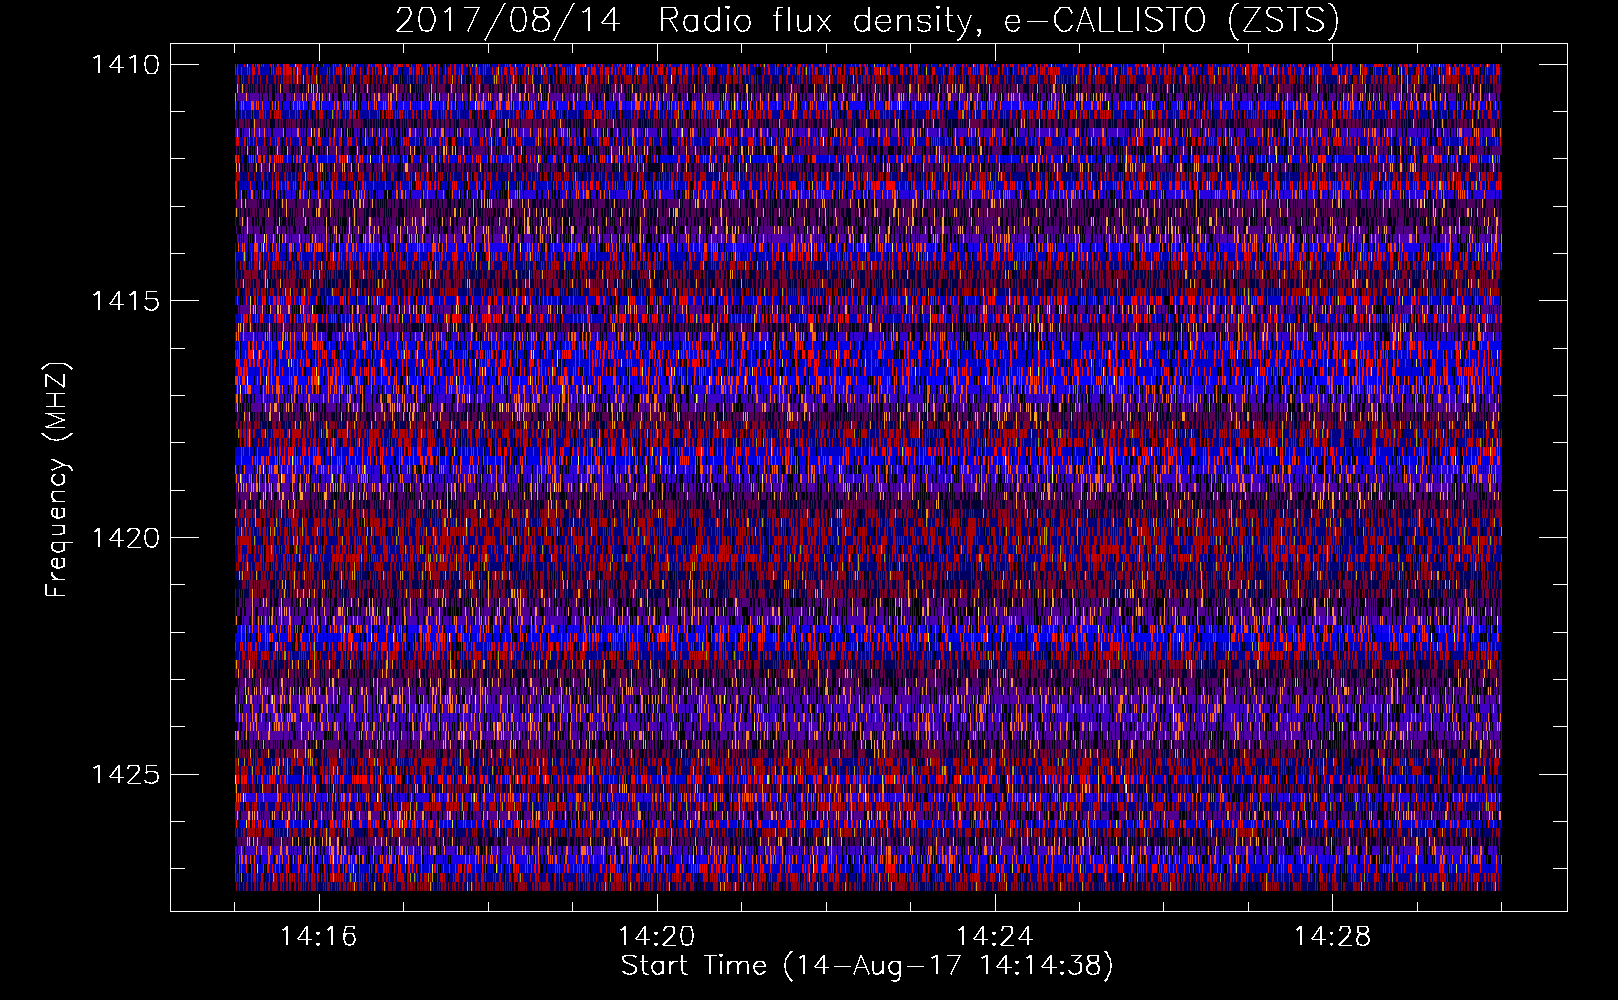Click the 14:28 time tick label
1618x1000 pixels.
tap(1332, 937)
